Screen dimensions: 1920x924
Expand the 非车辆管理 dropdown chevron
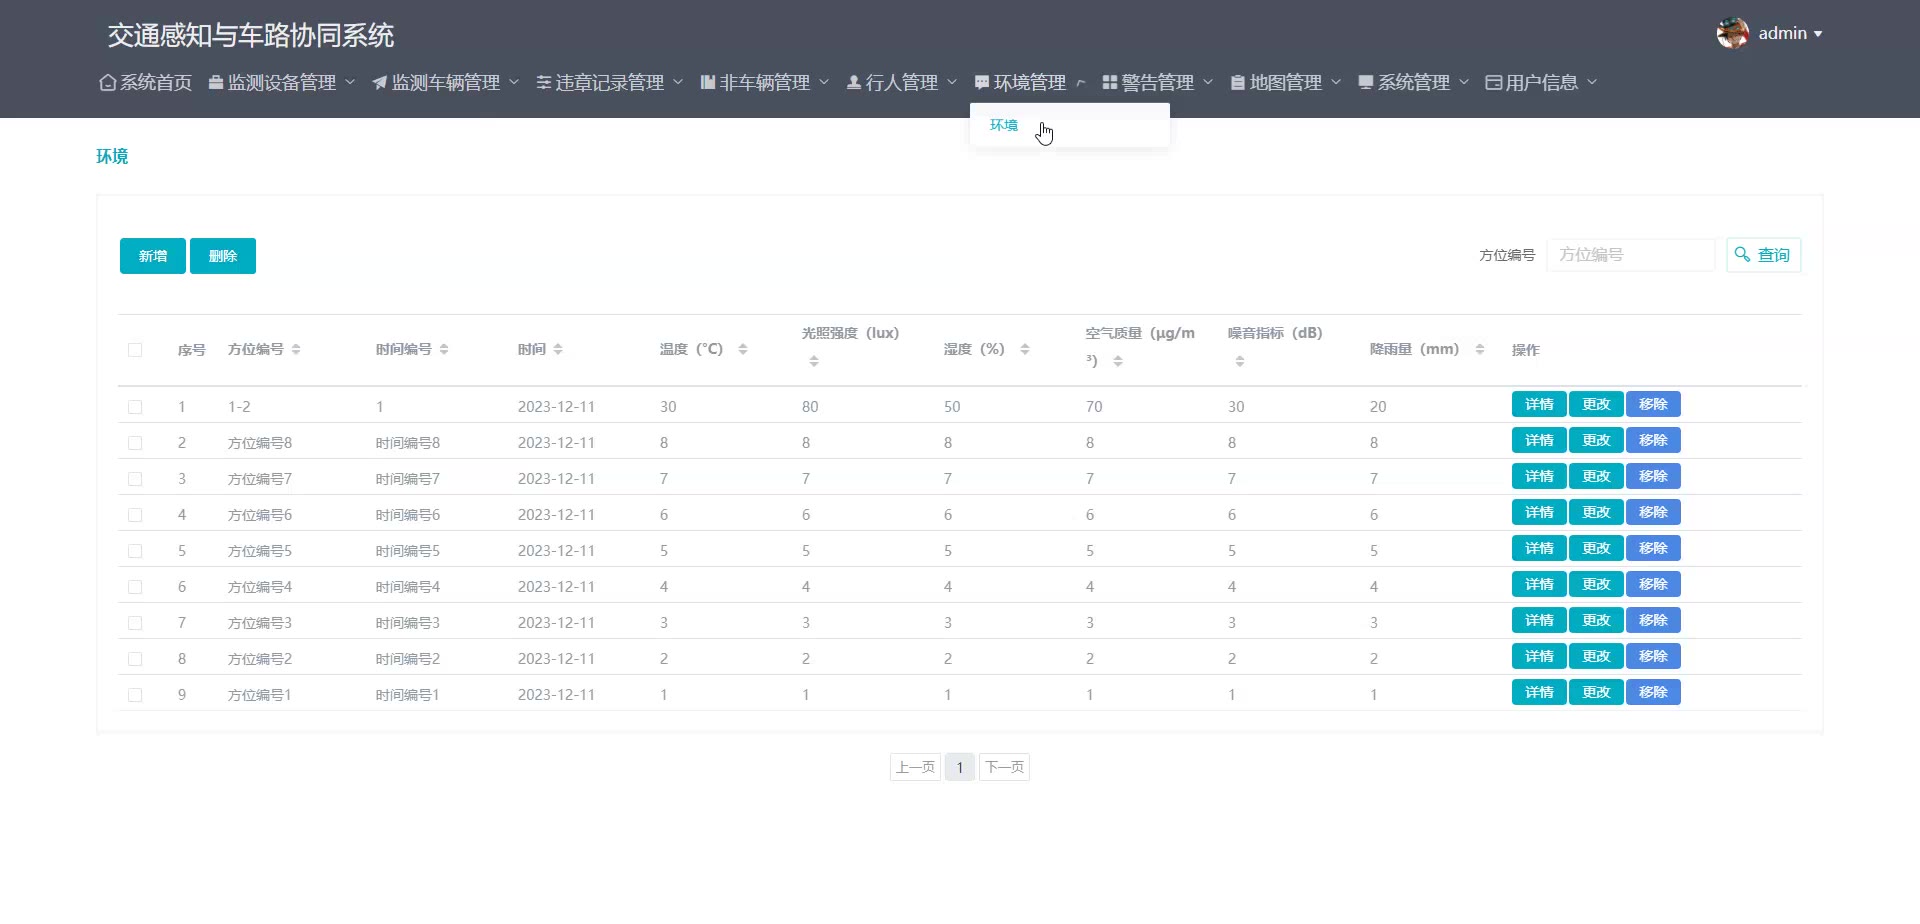point(824,82)
